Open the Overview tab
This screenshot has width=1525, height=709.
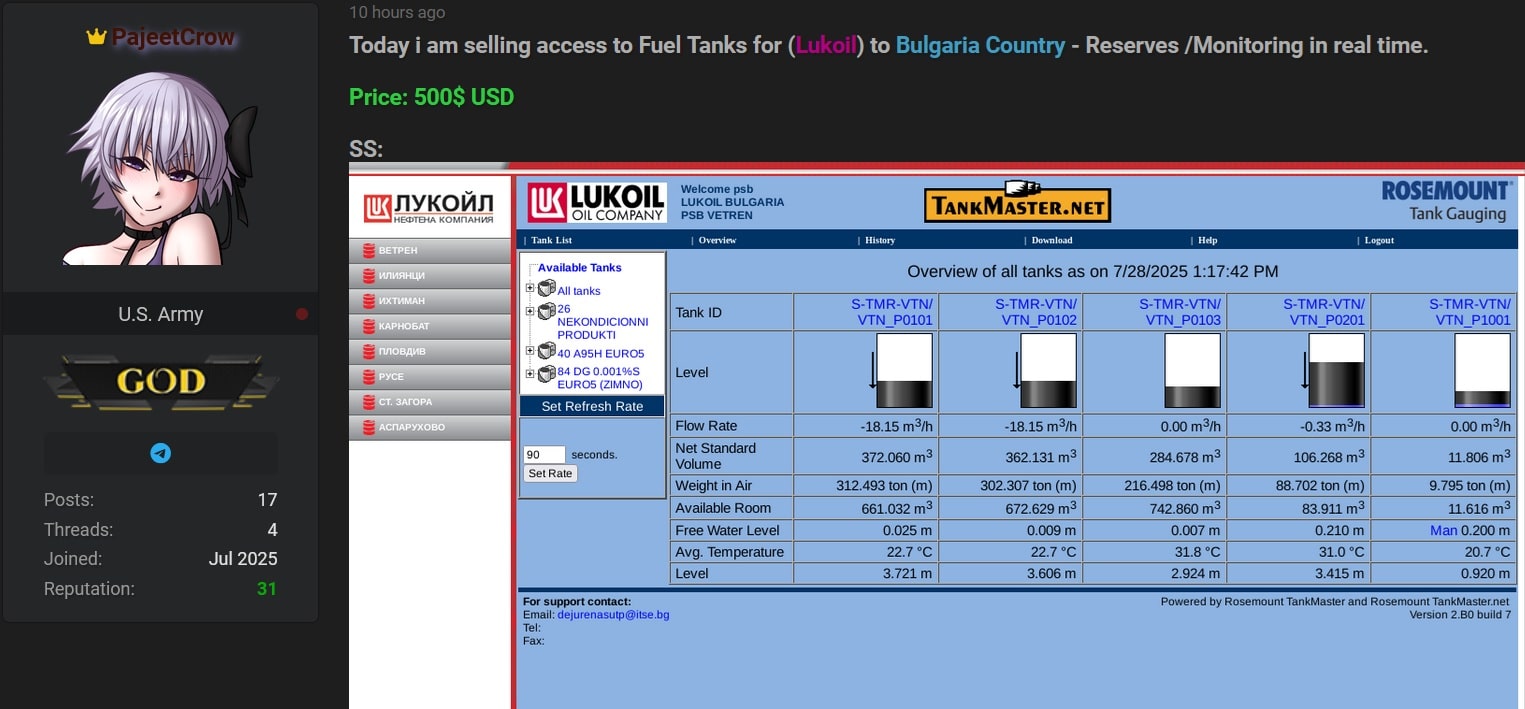(717, 240)
